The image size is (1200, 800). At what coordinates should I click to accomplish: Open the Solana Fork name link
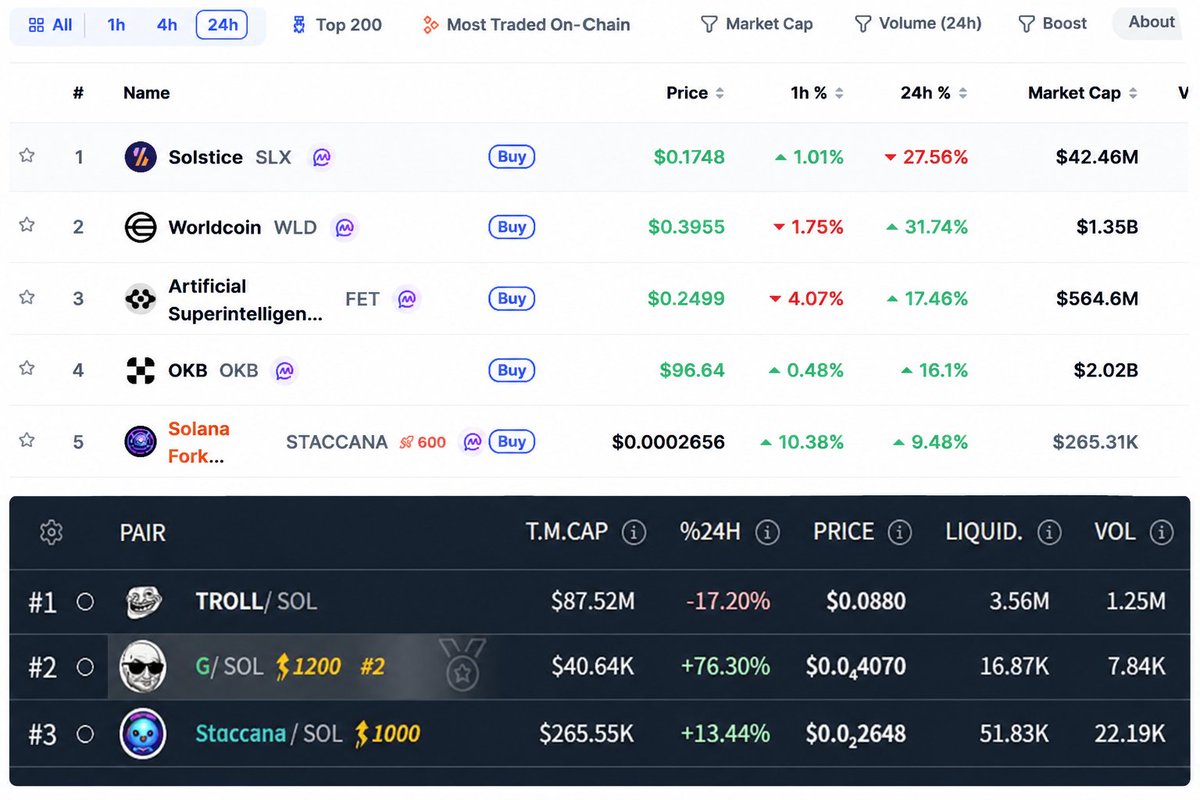click(x=199, y=442)
